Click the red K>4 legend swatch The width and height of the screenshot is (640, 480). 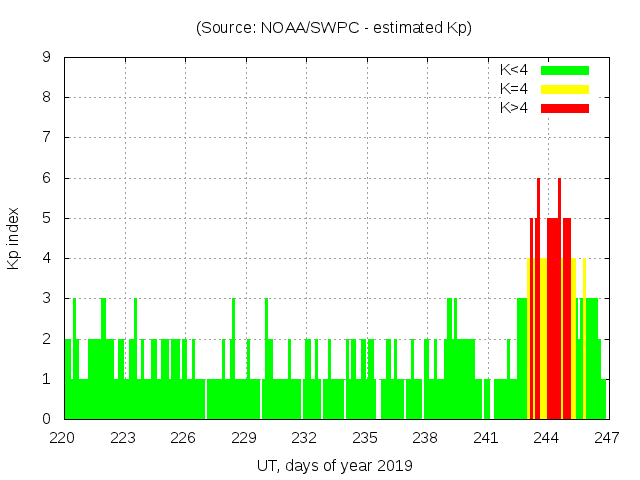(565, 108)
